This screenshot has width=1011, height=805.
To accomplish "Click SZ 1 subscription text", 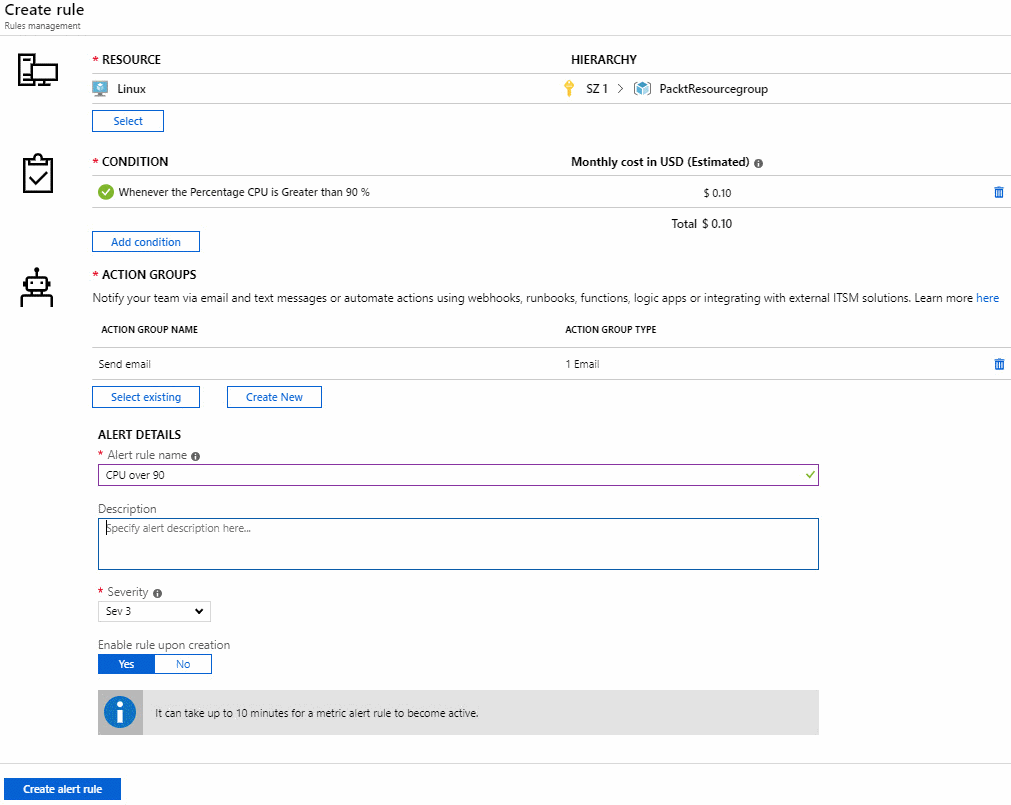I will click(597, 89).
